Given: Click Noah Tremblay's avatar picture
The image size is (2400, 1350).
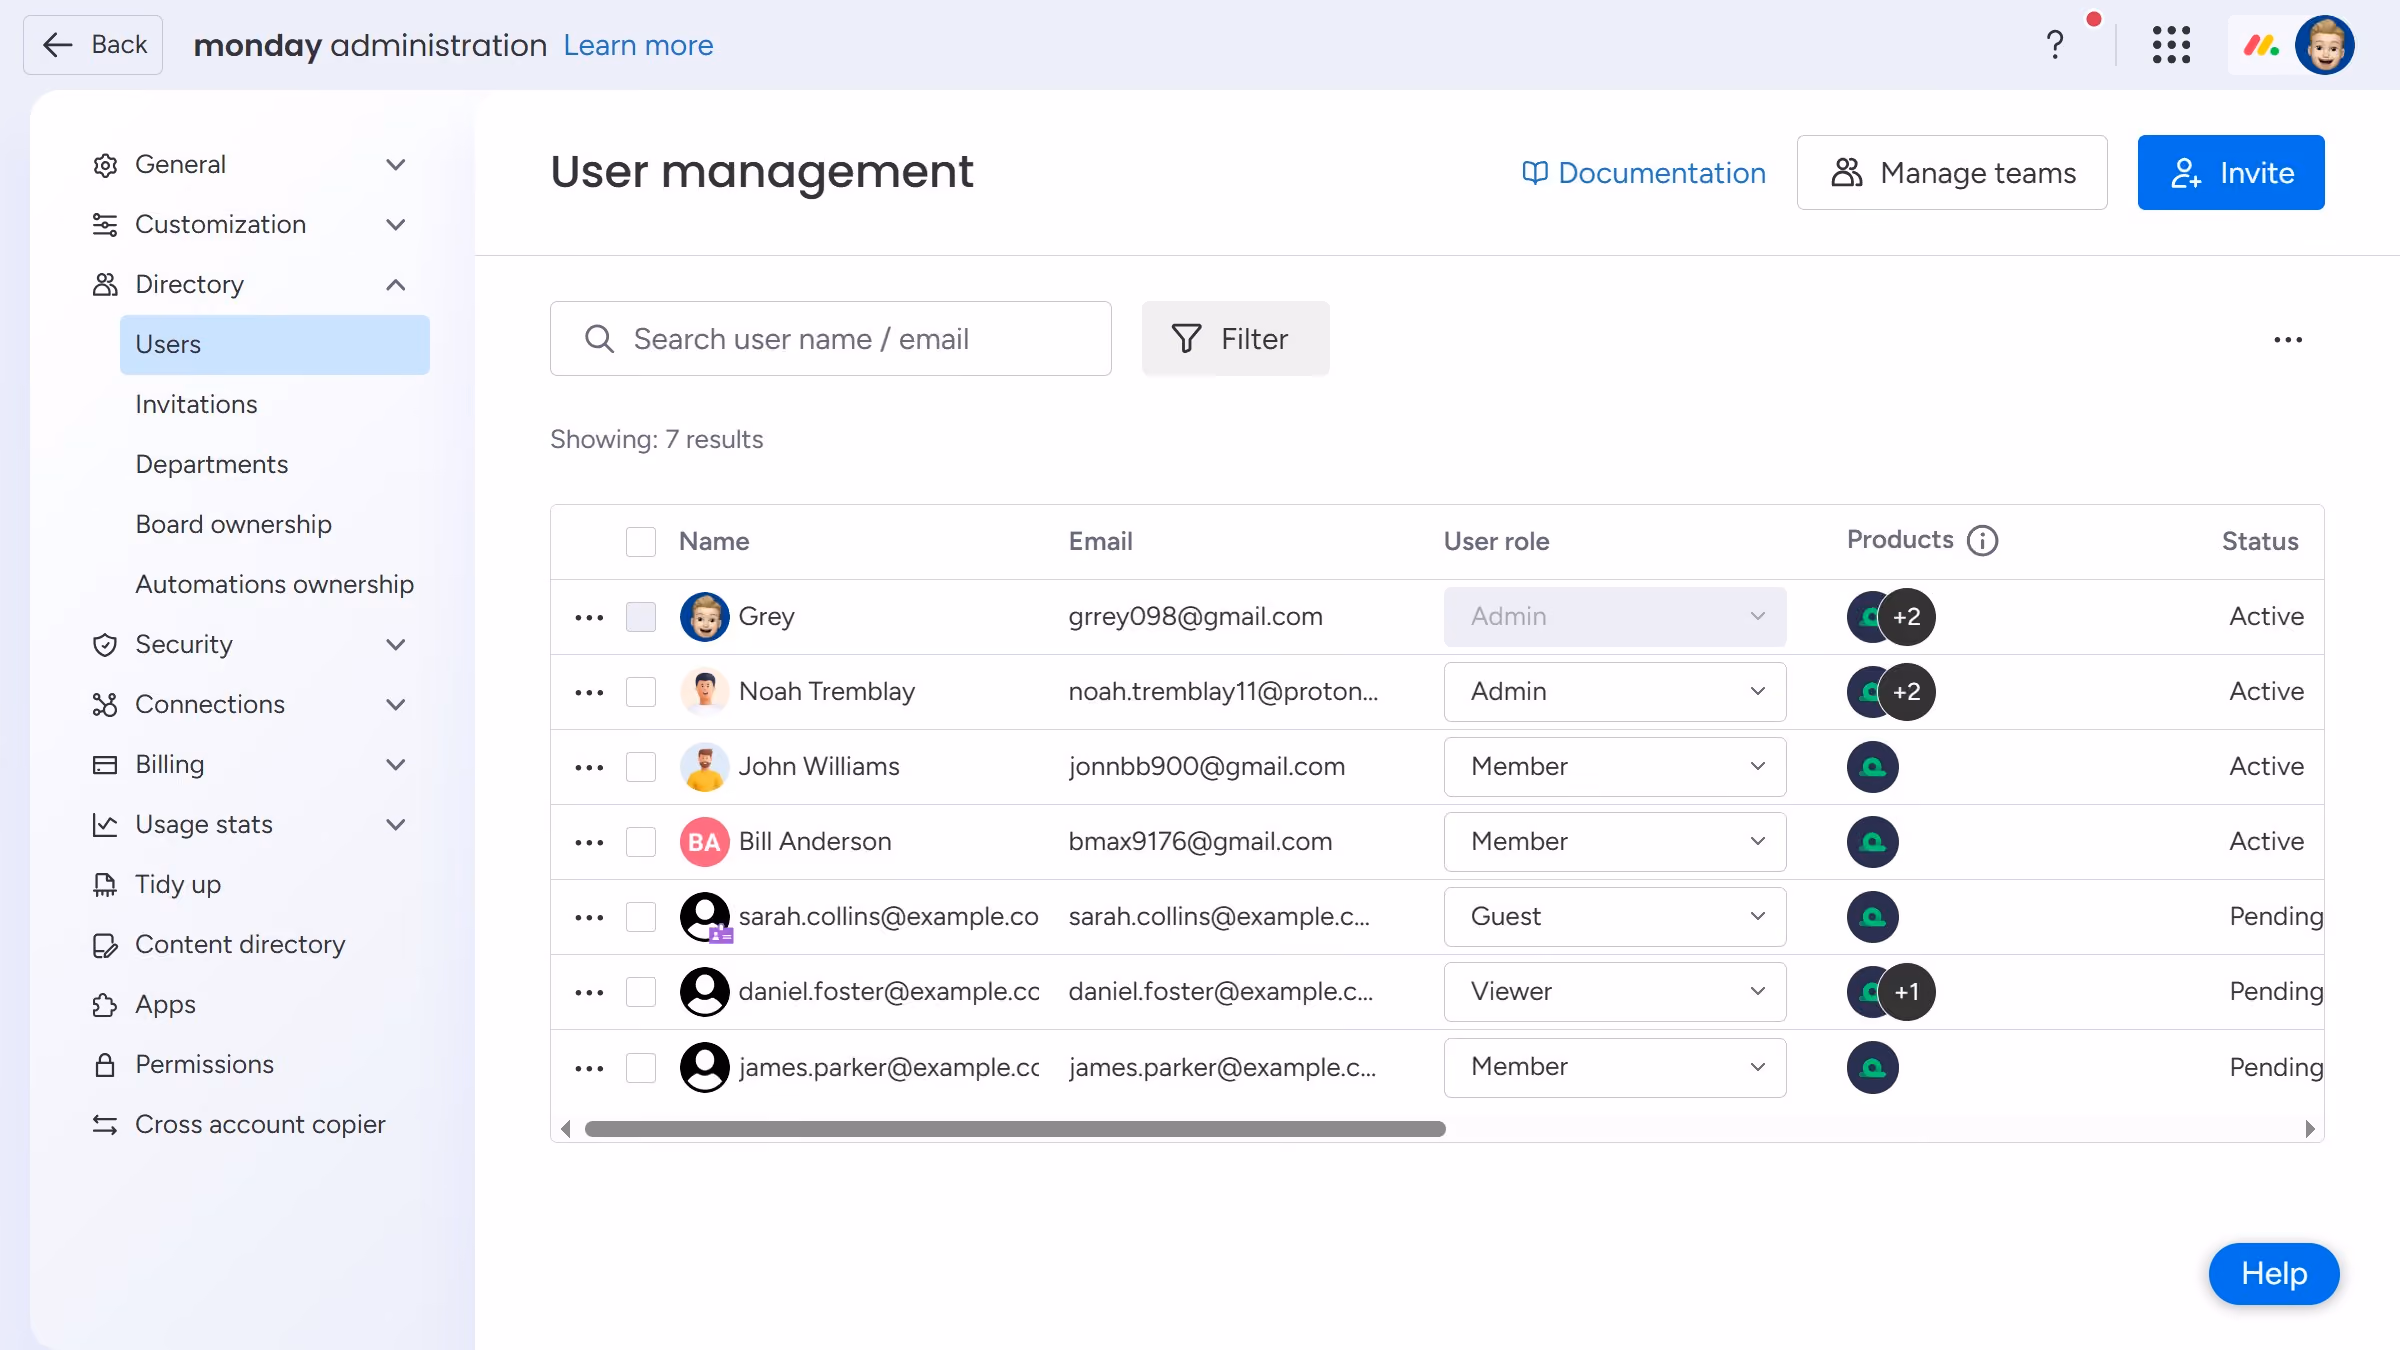Looking at the screenshot, I should click(x=704, y=692).
